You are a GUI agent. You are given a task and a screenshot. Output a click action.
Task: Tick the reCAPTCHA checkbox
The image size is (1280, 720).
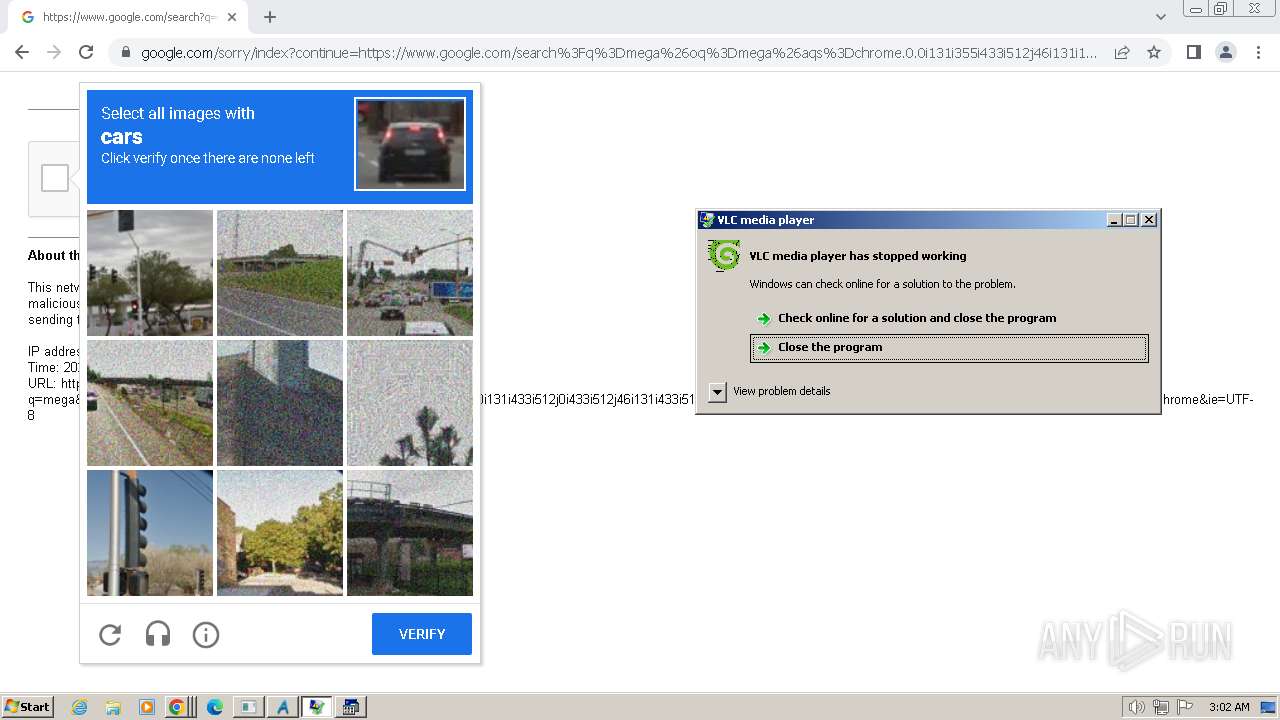click(x=55, y=178)
